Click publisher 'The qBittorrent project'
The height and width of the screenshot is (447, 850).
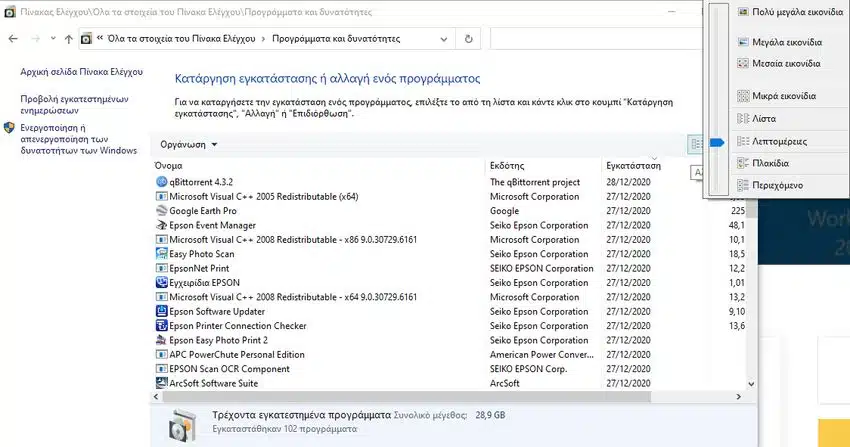pyautogui.click(x=535, y=182)
